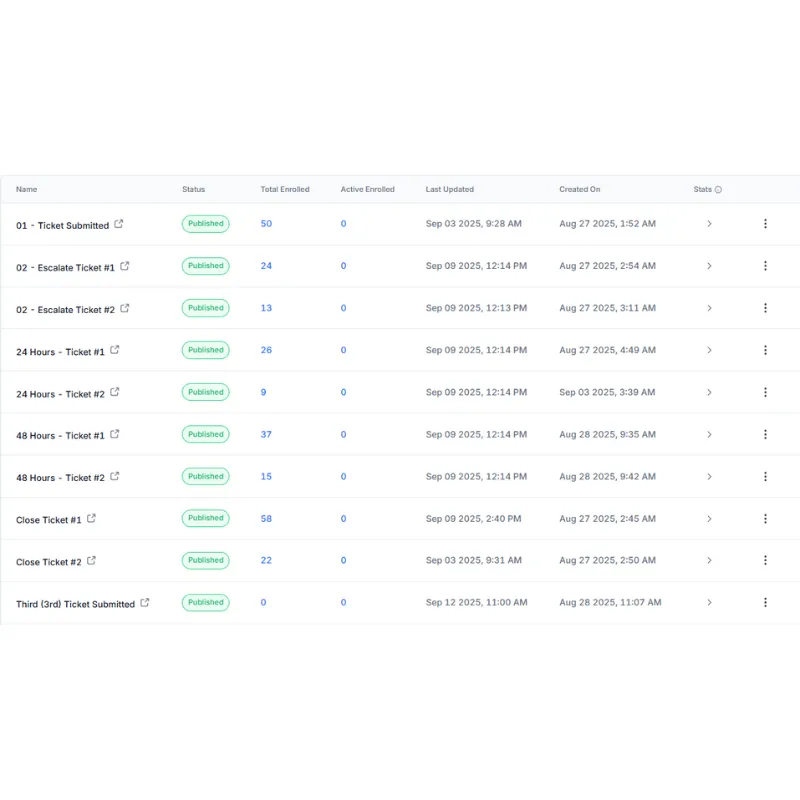This screenshot has width=800, height=800.
Task: Open three-dot menu for Third (3rd) Ticket Submitted
Action: [765, 603]
